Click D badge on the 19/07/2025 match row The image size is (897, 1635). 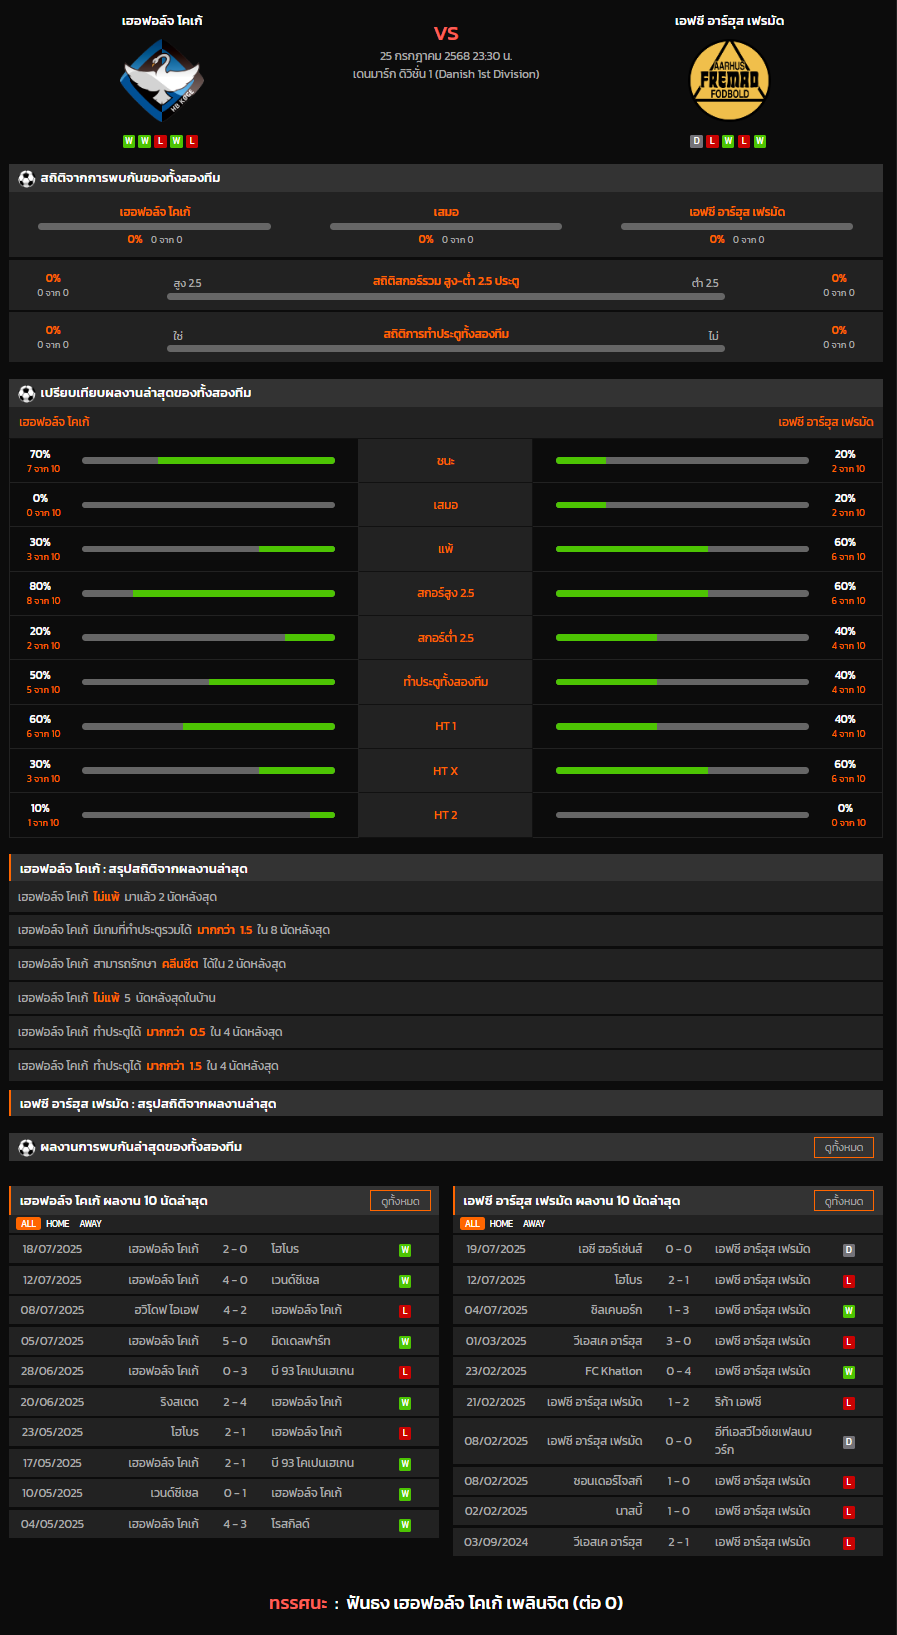pyautogui.click(x=849, y=1250)
